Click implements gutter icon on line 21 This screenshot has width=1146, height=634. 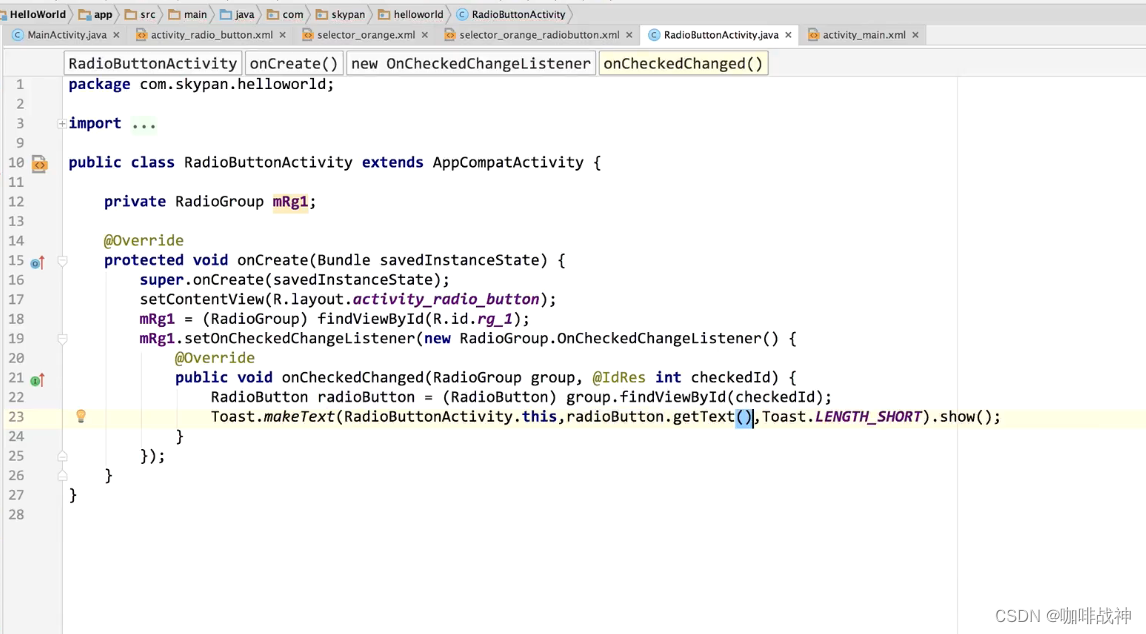[37, 380]
